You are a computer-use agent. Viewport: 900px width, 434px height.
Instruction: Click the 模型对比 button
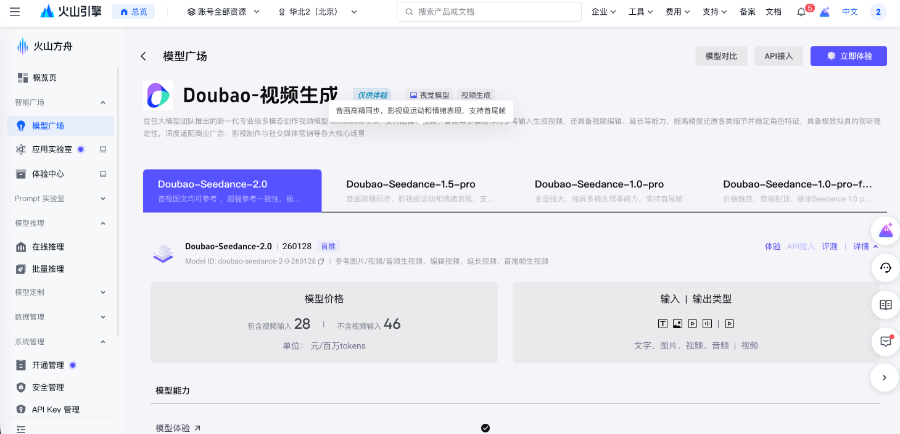point(720,56)
